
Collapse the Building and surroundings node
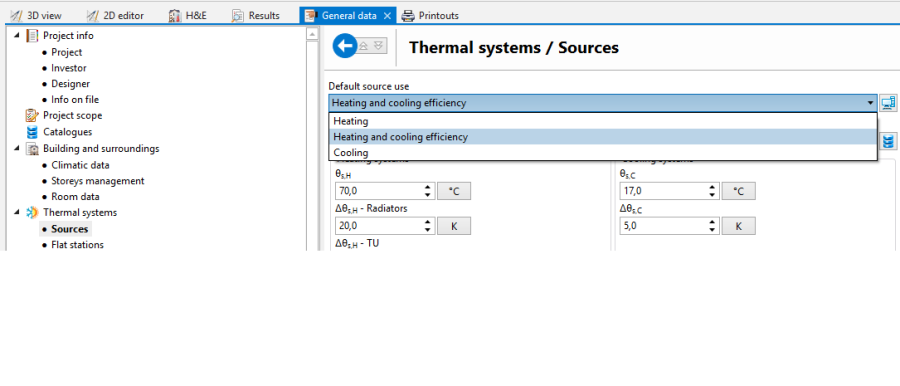pos(17,149)
